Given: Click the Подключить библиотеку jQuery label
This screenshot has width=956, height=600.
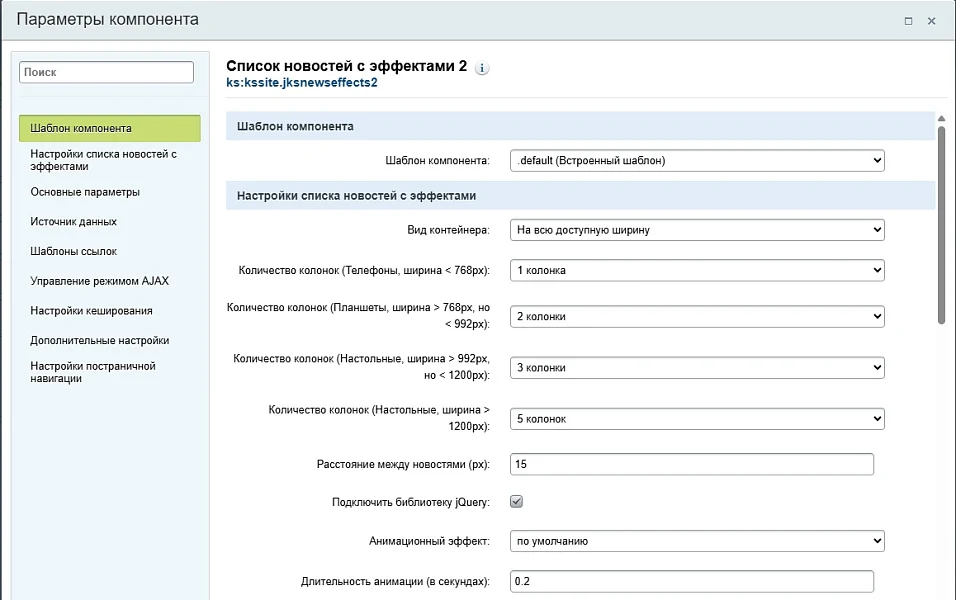Looking at the screenshot, I should click(x=411, y=502).
